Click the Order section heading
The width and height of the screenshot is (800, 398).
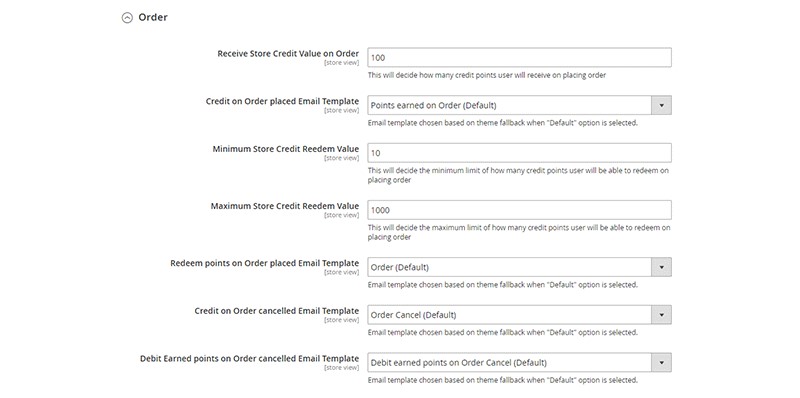(153, 17)
